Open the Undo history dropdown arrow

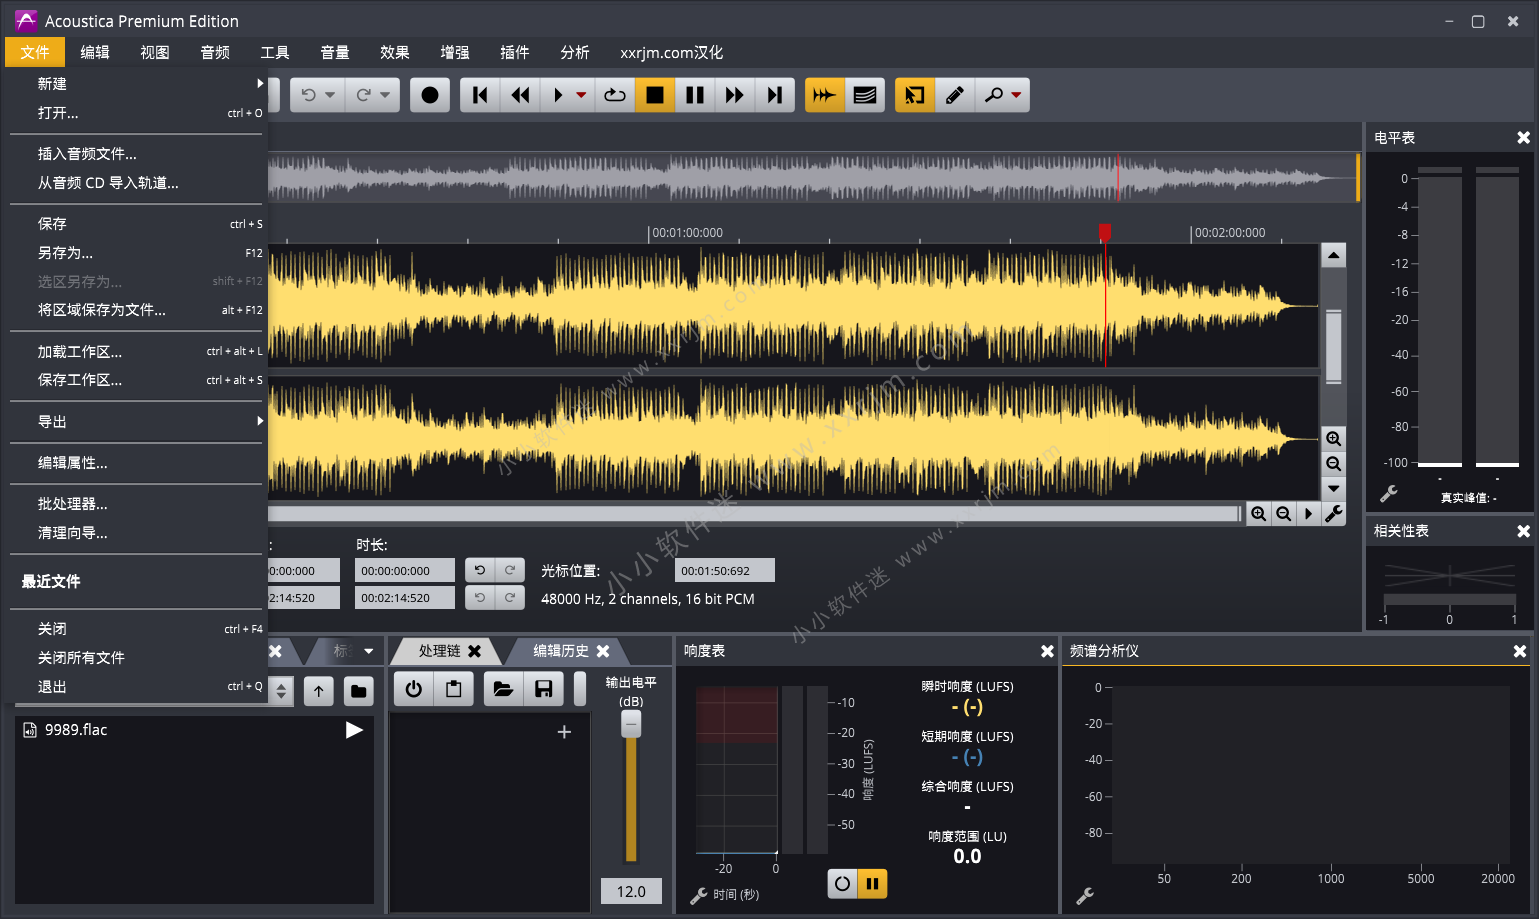[x=330, y=95]
